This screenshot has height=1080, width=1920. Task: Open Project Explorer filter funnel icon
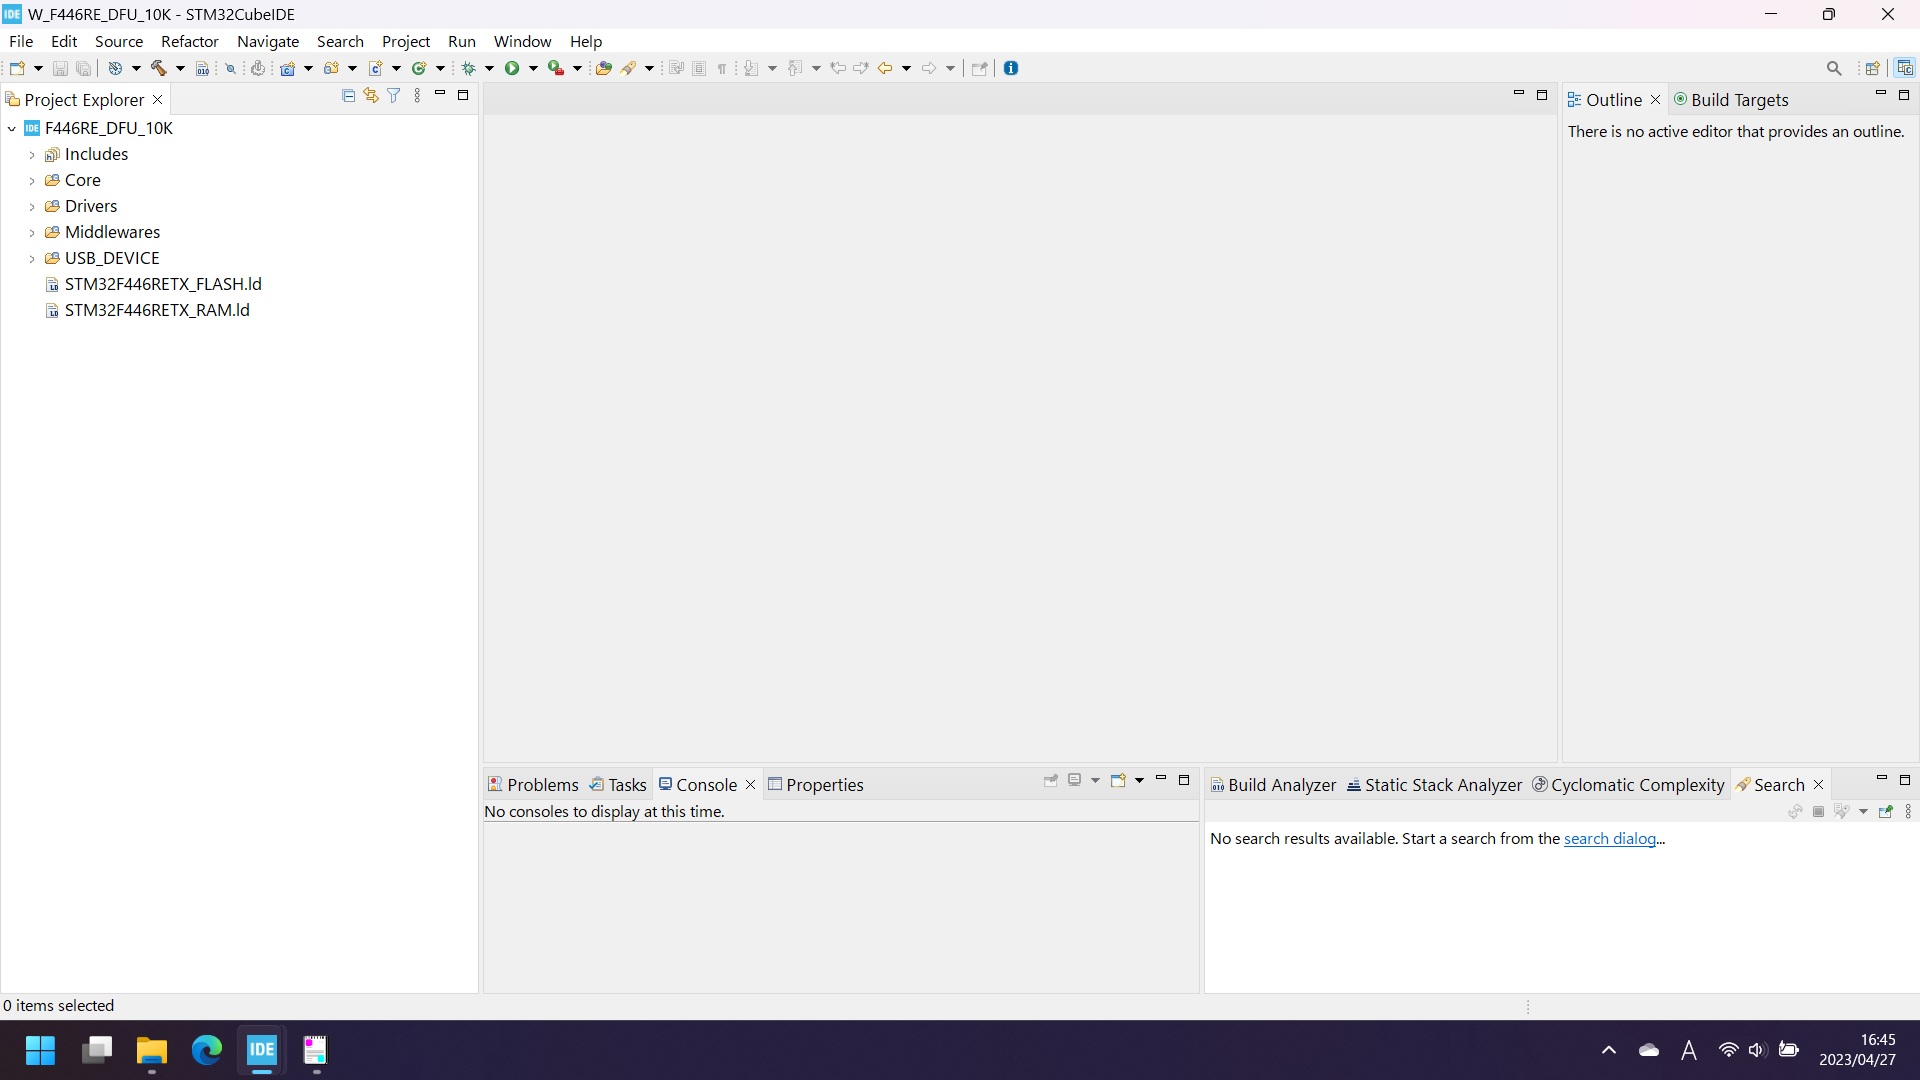click(394, 96)
